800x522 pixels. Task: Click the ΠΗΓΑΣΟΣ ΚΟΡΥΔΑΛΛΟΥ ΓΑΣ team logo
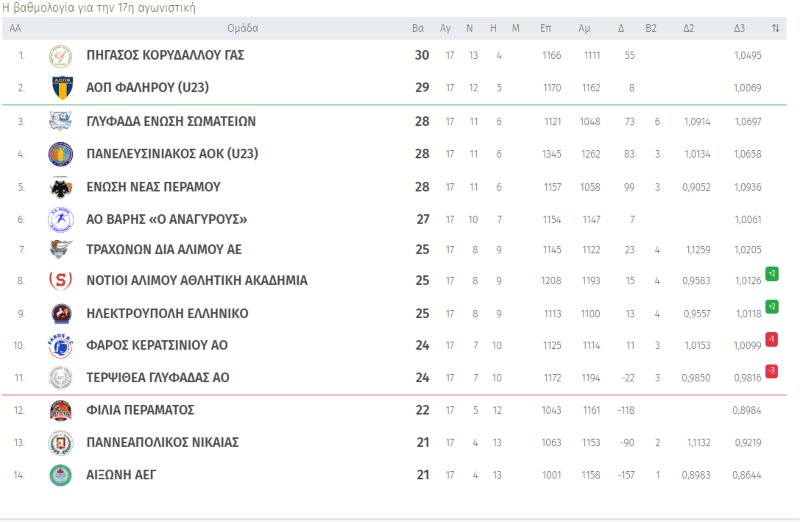(60, 56)
